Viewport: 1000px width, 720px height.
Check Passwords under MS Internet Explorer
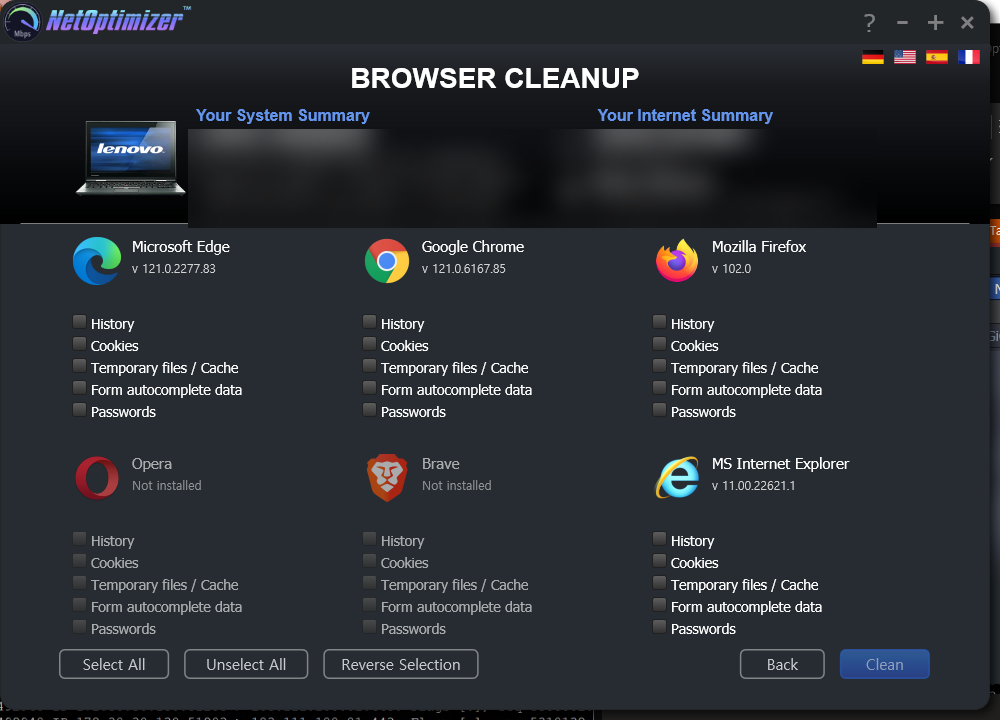click(659, 627)
